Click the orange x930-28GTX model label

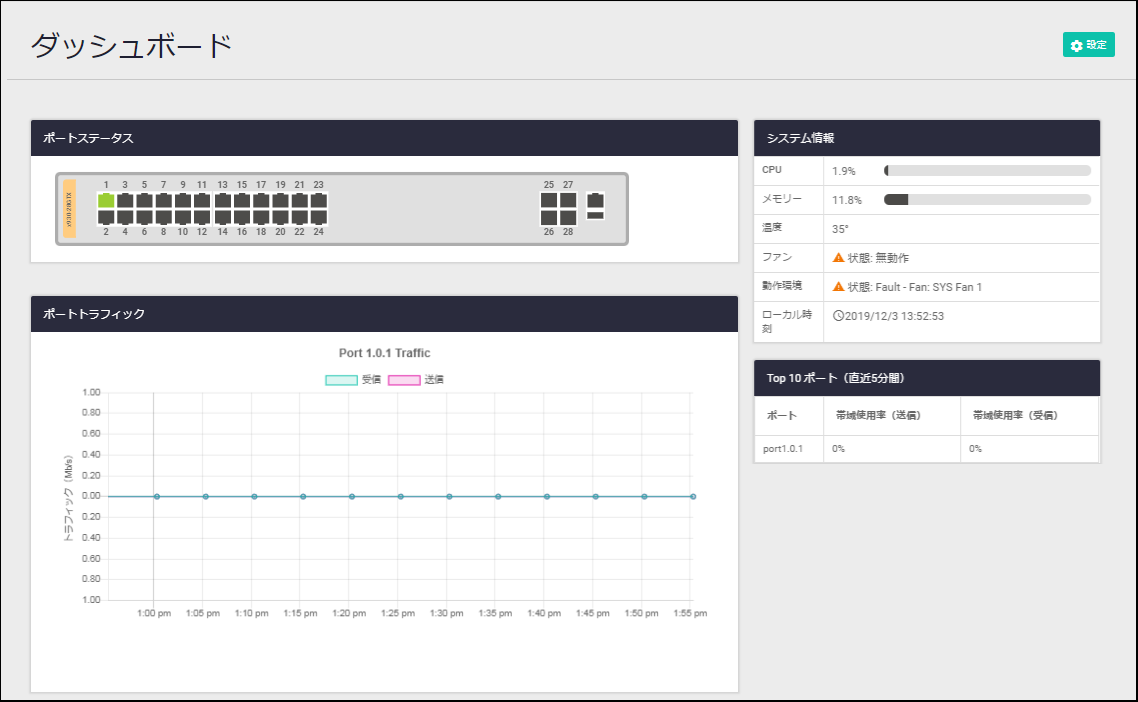69,207
